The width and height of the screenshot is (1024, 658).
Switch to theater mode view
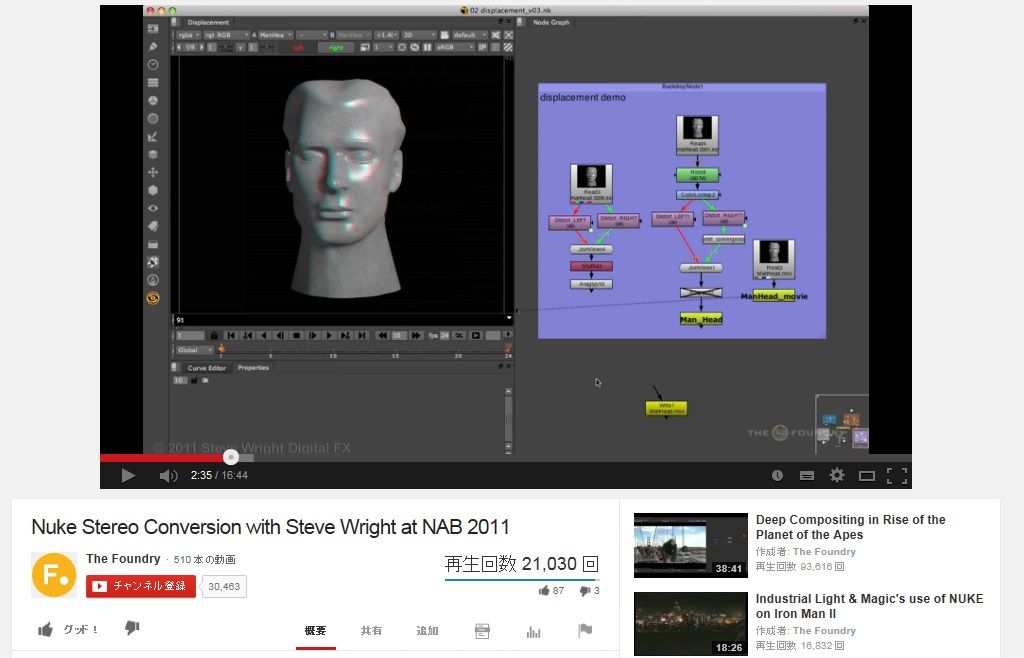coord(867,476)
